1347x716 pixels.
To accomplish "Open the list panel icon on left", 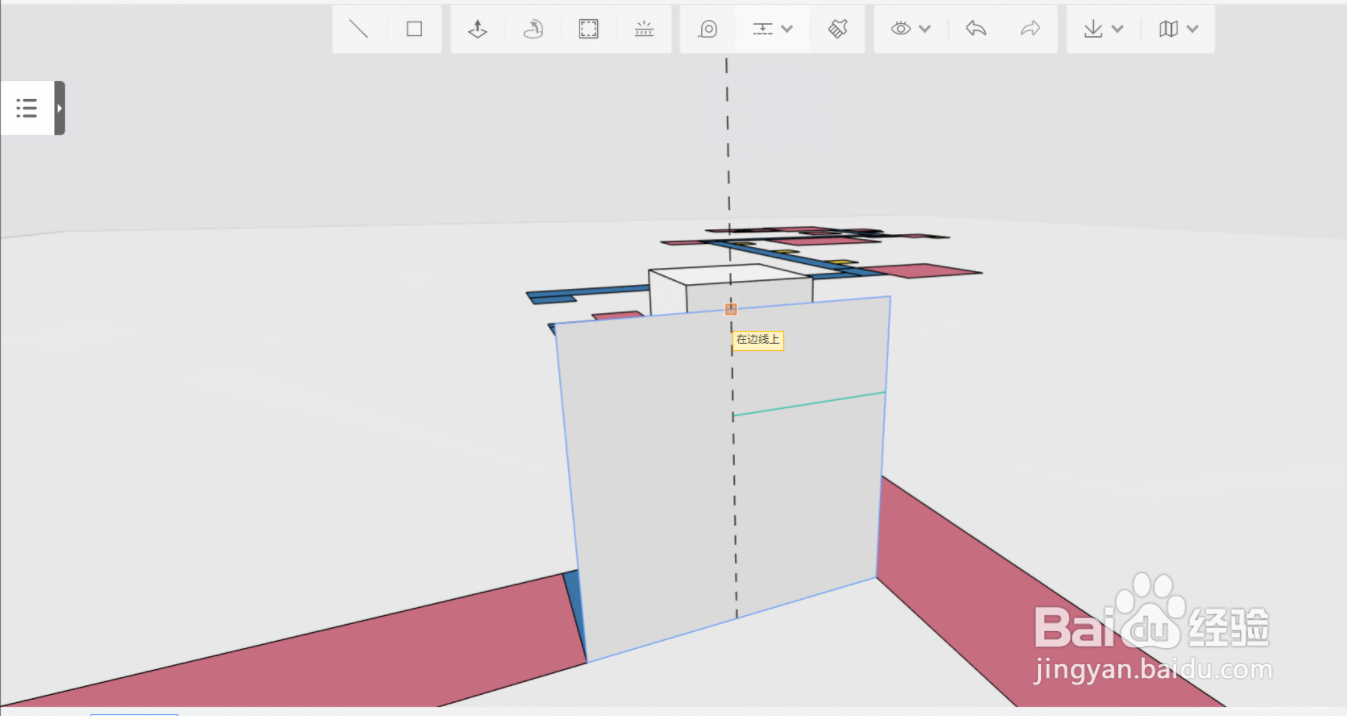I will pos(27,108).
